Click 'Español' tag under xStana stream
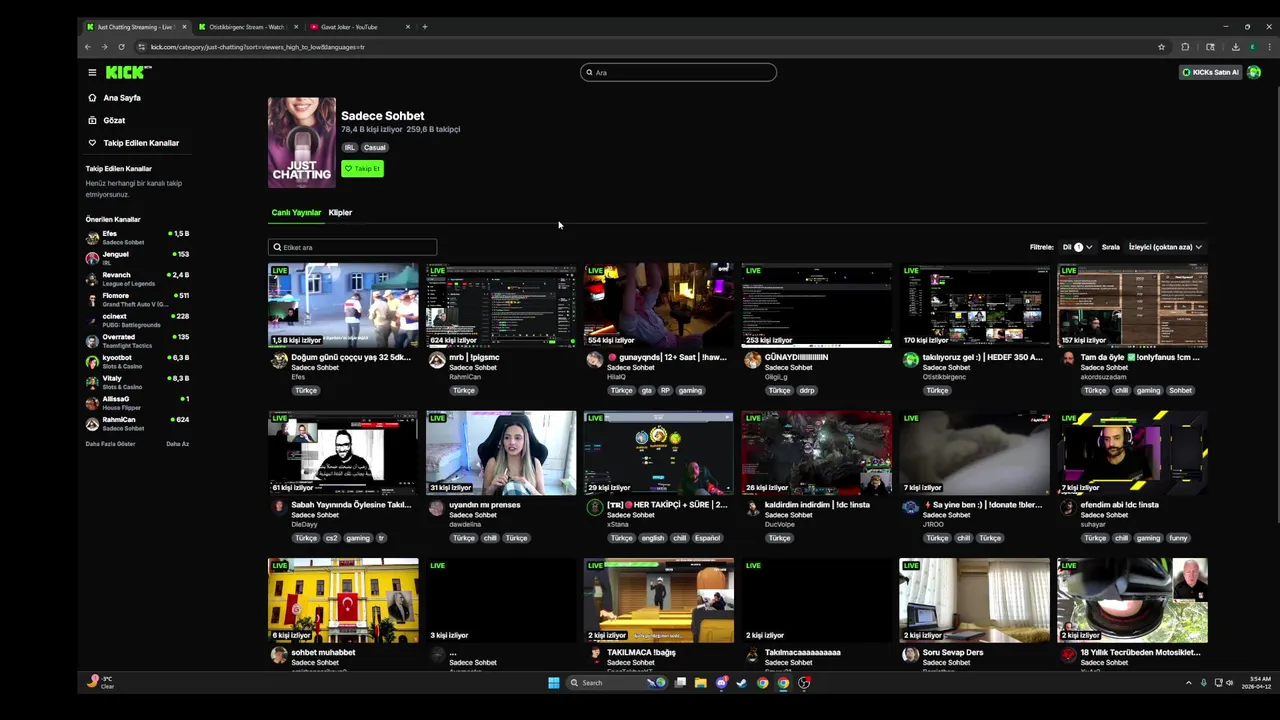 click(x=707, y=538)
